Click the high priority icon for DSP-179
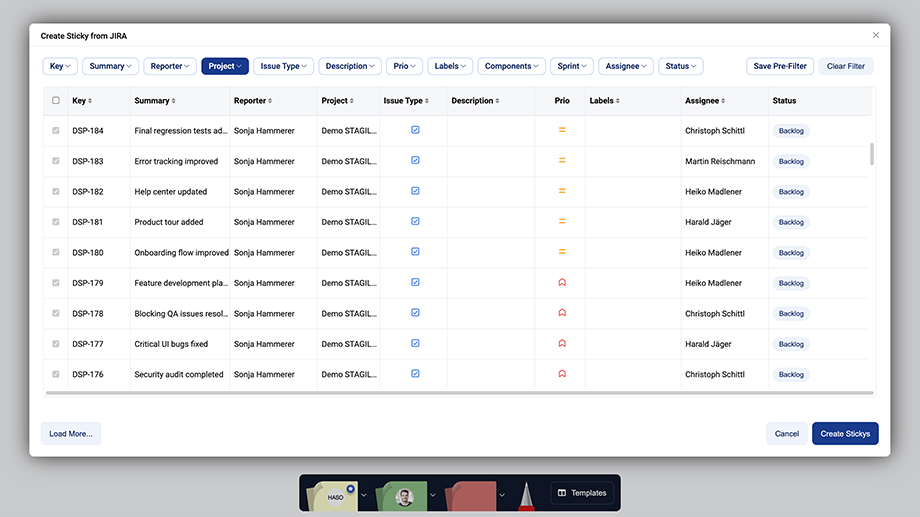Image resolution: width=920 pixels, height=517 pixels. click(562, 283)
